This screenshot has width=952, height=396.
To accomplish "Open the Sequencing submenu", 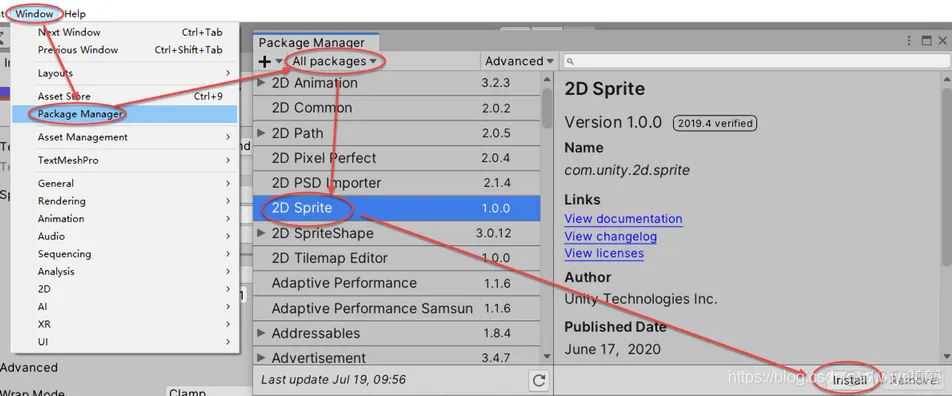I will click(124, 254).
